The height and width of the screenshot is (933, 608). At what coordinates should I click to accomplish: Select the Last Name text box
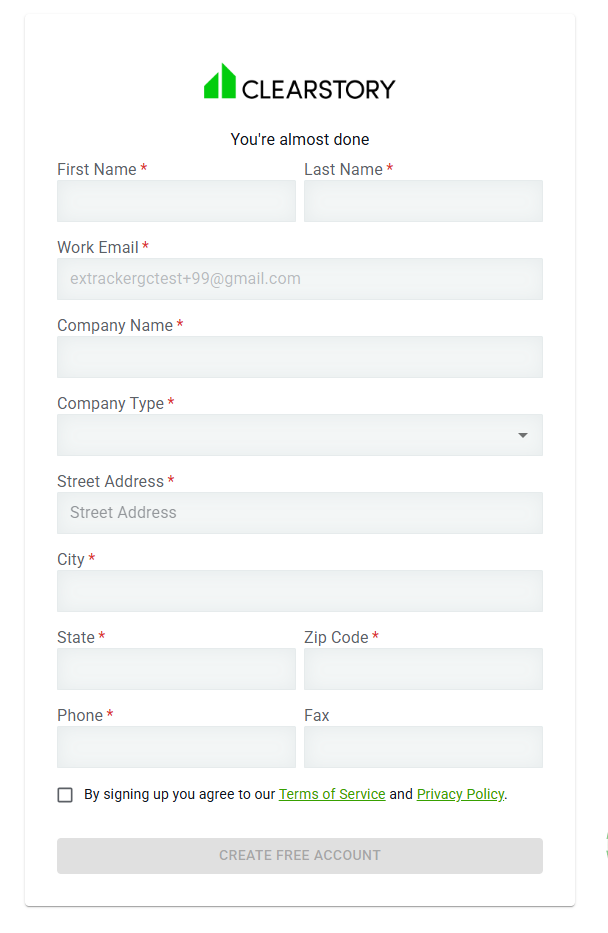(423, 201)
